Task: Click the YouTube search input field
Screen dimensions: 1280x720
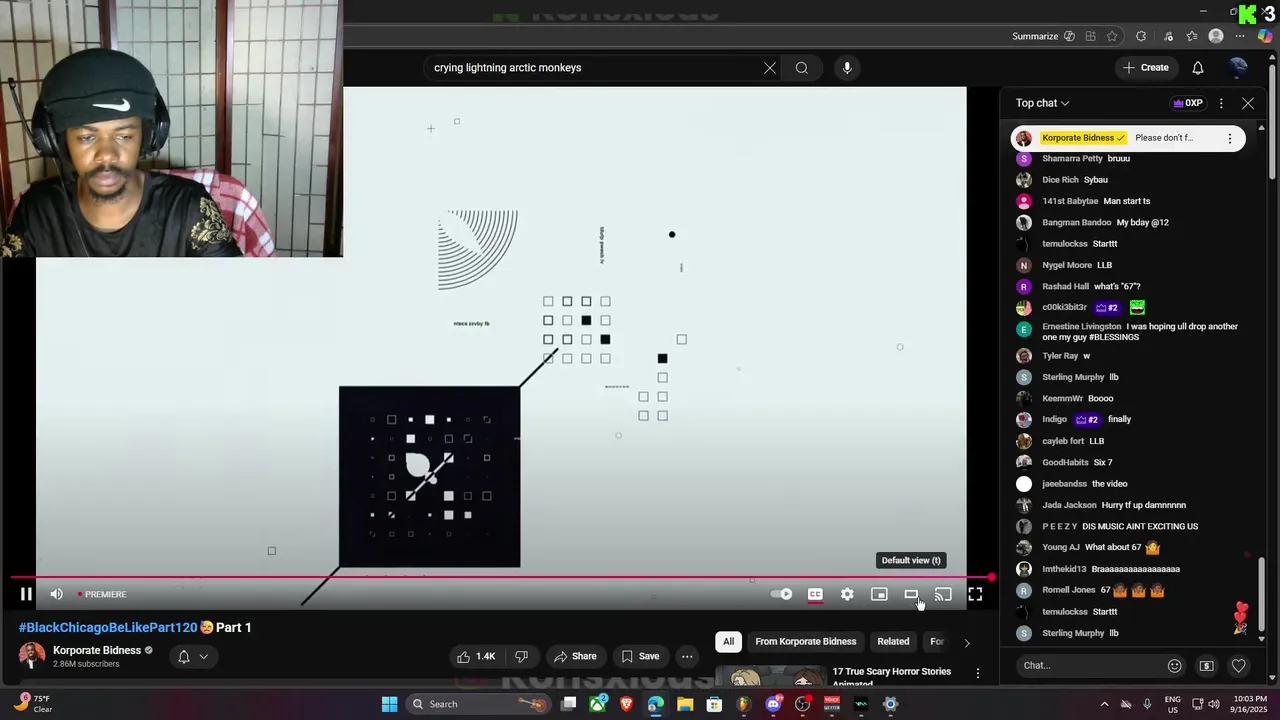Action: [x=595, y=68]
